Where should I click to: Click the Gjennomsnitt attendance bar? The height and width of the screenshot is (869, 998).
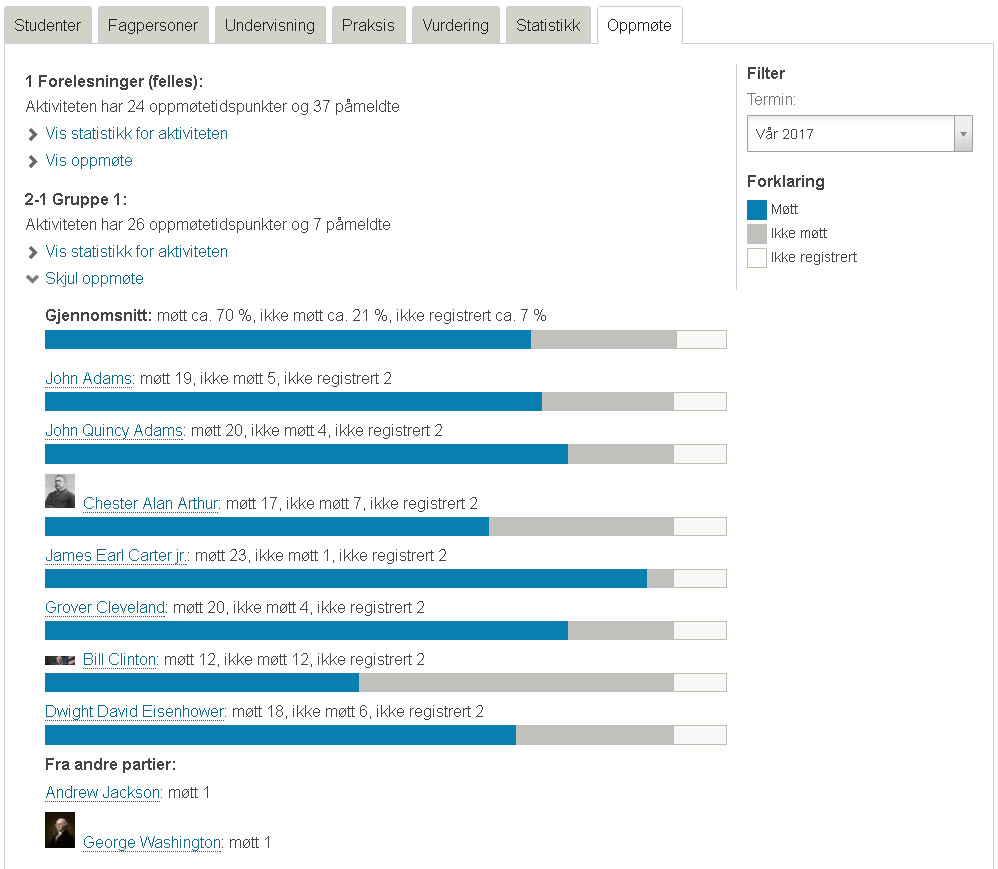(386, 339)
